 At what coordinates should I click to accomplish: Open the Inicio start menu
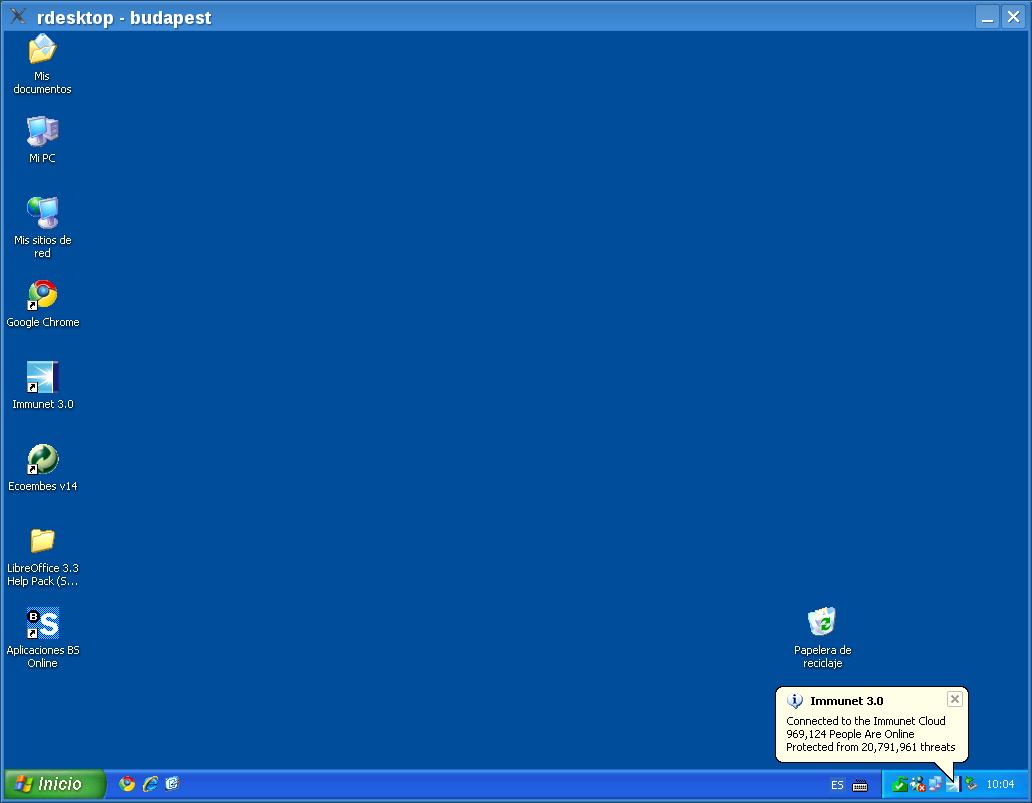point(55,784)
